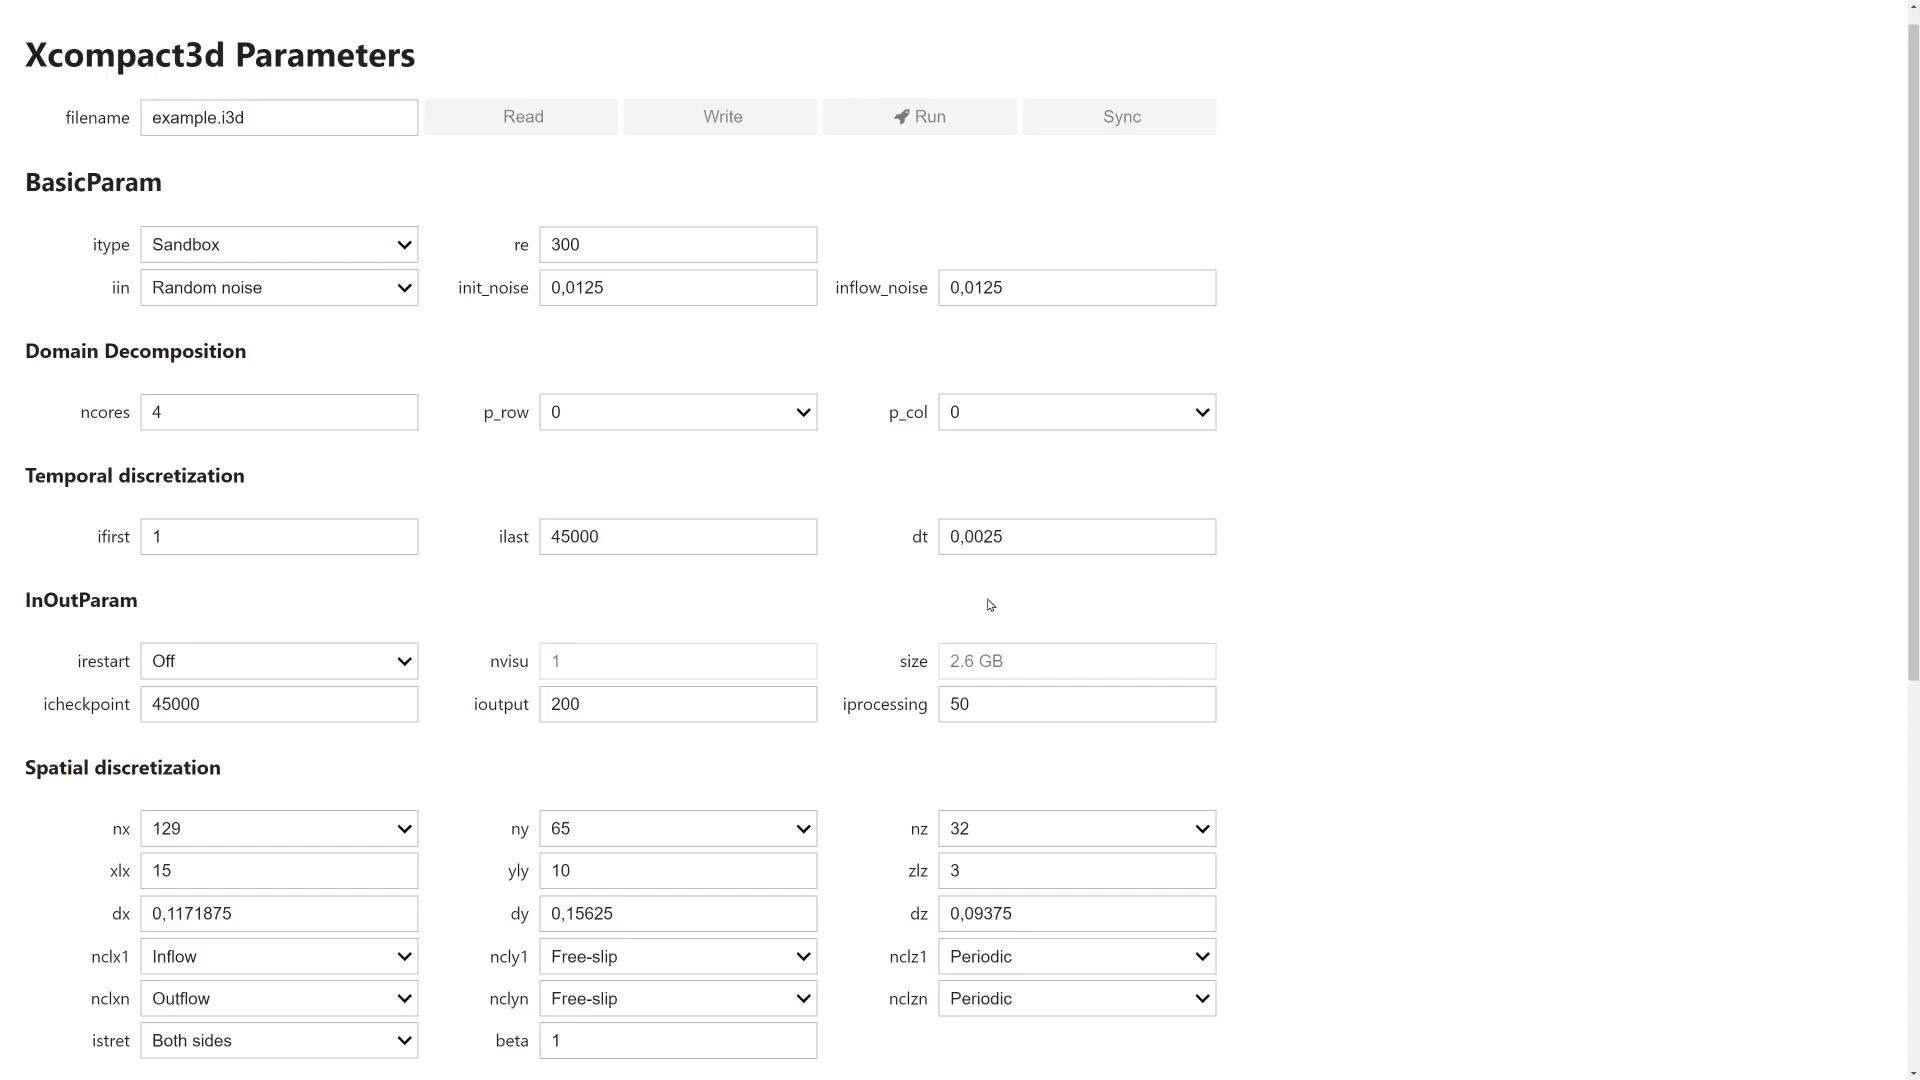The width and height of the screenshot is (1920, 1080).
Task: Click filename field to edit example.i3d
Action: [x=278, y=117]
